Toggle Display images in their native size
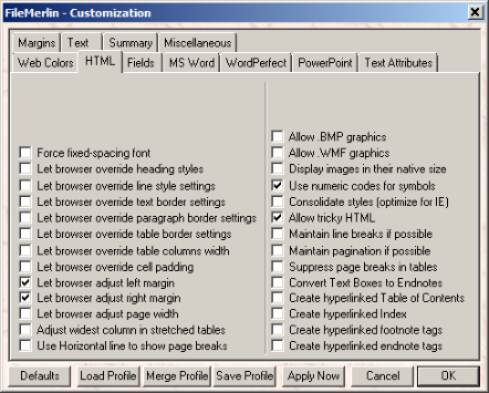 point(277,169)
